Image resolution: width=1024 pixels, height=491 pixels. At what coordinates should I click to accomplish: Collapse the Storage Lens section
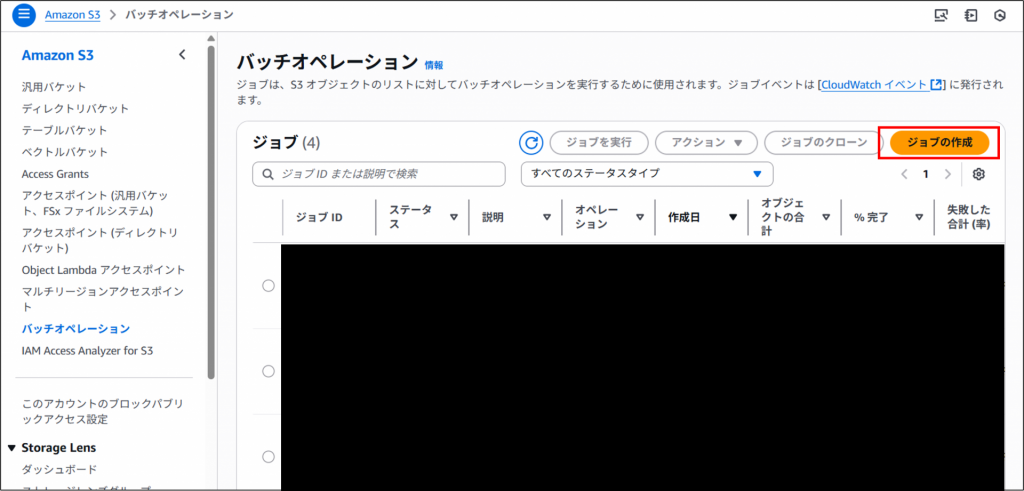click(12, 448)
